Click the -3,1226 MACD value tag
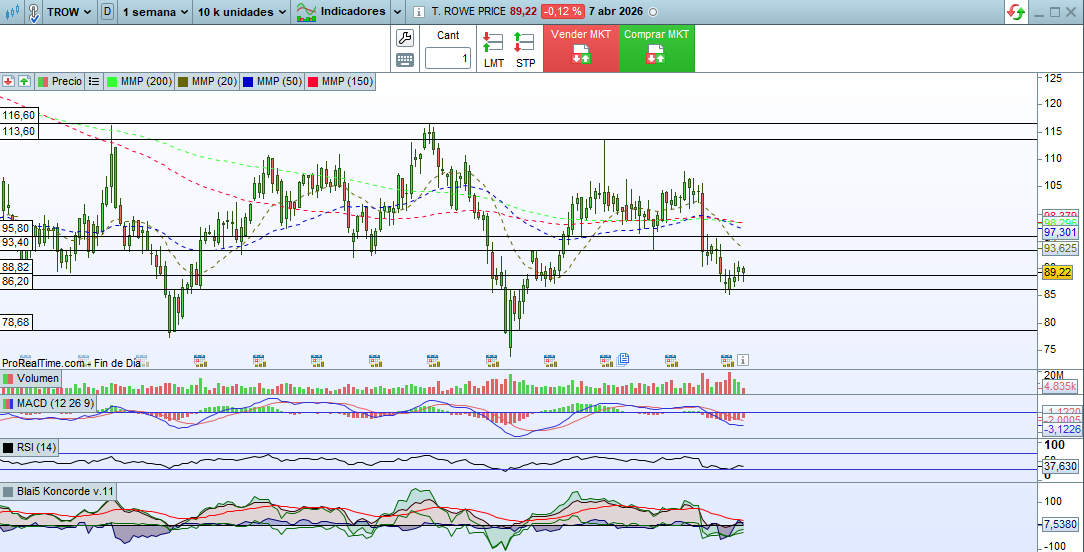This screenshot has width=1084, height=552. pos(1060,430)
